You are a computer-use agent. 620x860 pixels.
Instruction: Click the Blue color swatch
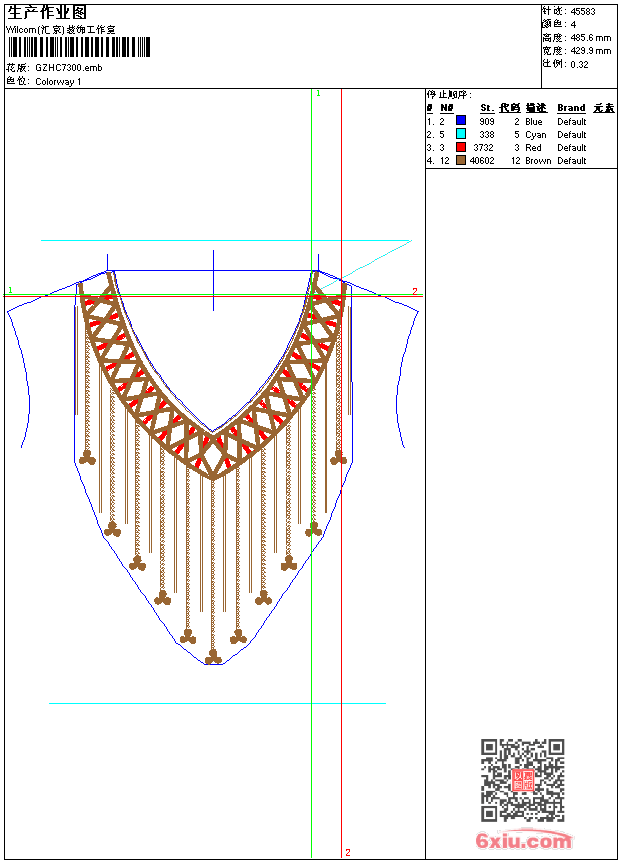pyautogui.click(x=461, y=121)
